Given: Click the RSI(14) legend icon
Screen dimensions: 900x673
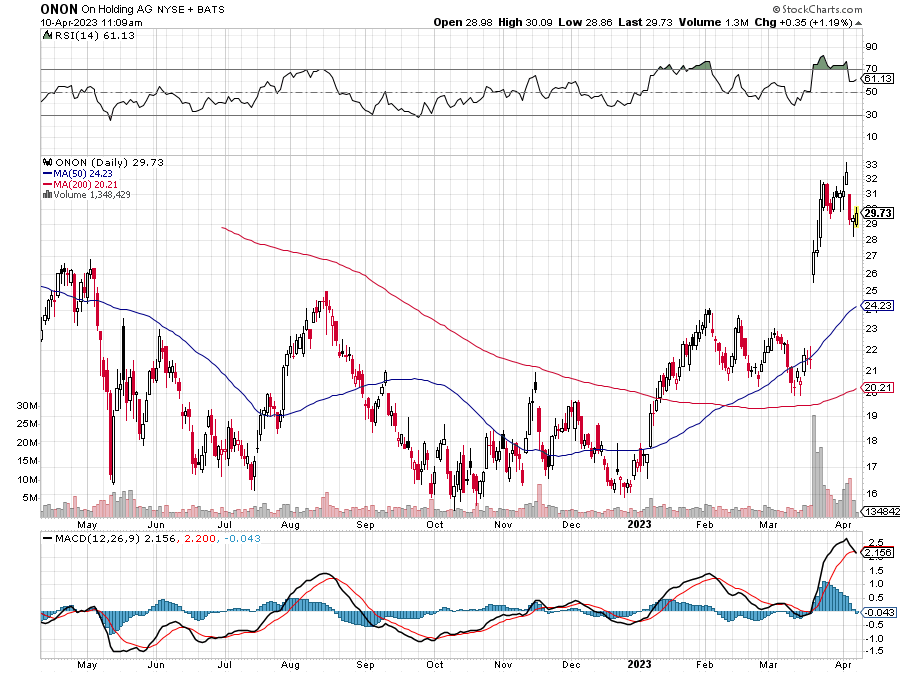Looking at the screenshot, I should [47, 36].
